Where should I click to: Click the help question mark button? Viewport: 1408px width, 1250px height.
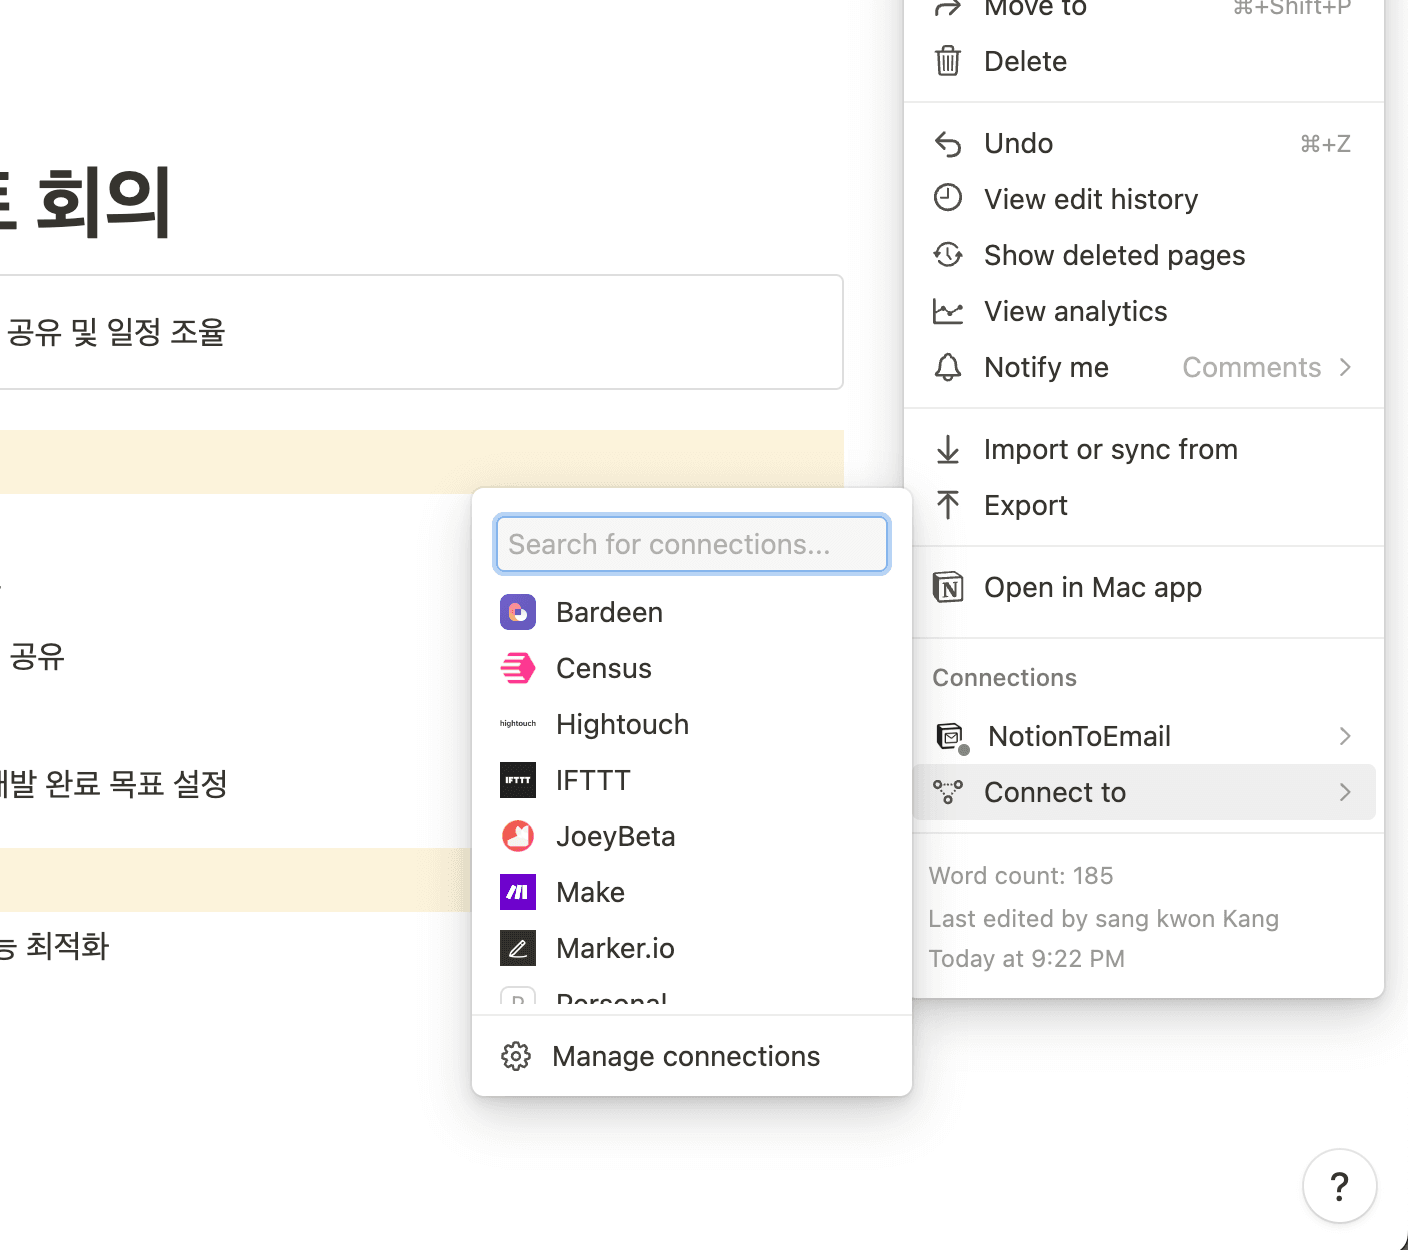tap(1340, 1186)
